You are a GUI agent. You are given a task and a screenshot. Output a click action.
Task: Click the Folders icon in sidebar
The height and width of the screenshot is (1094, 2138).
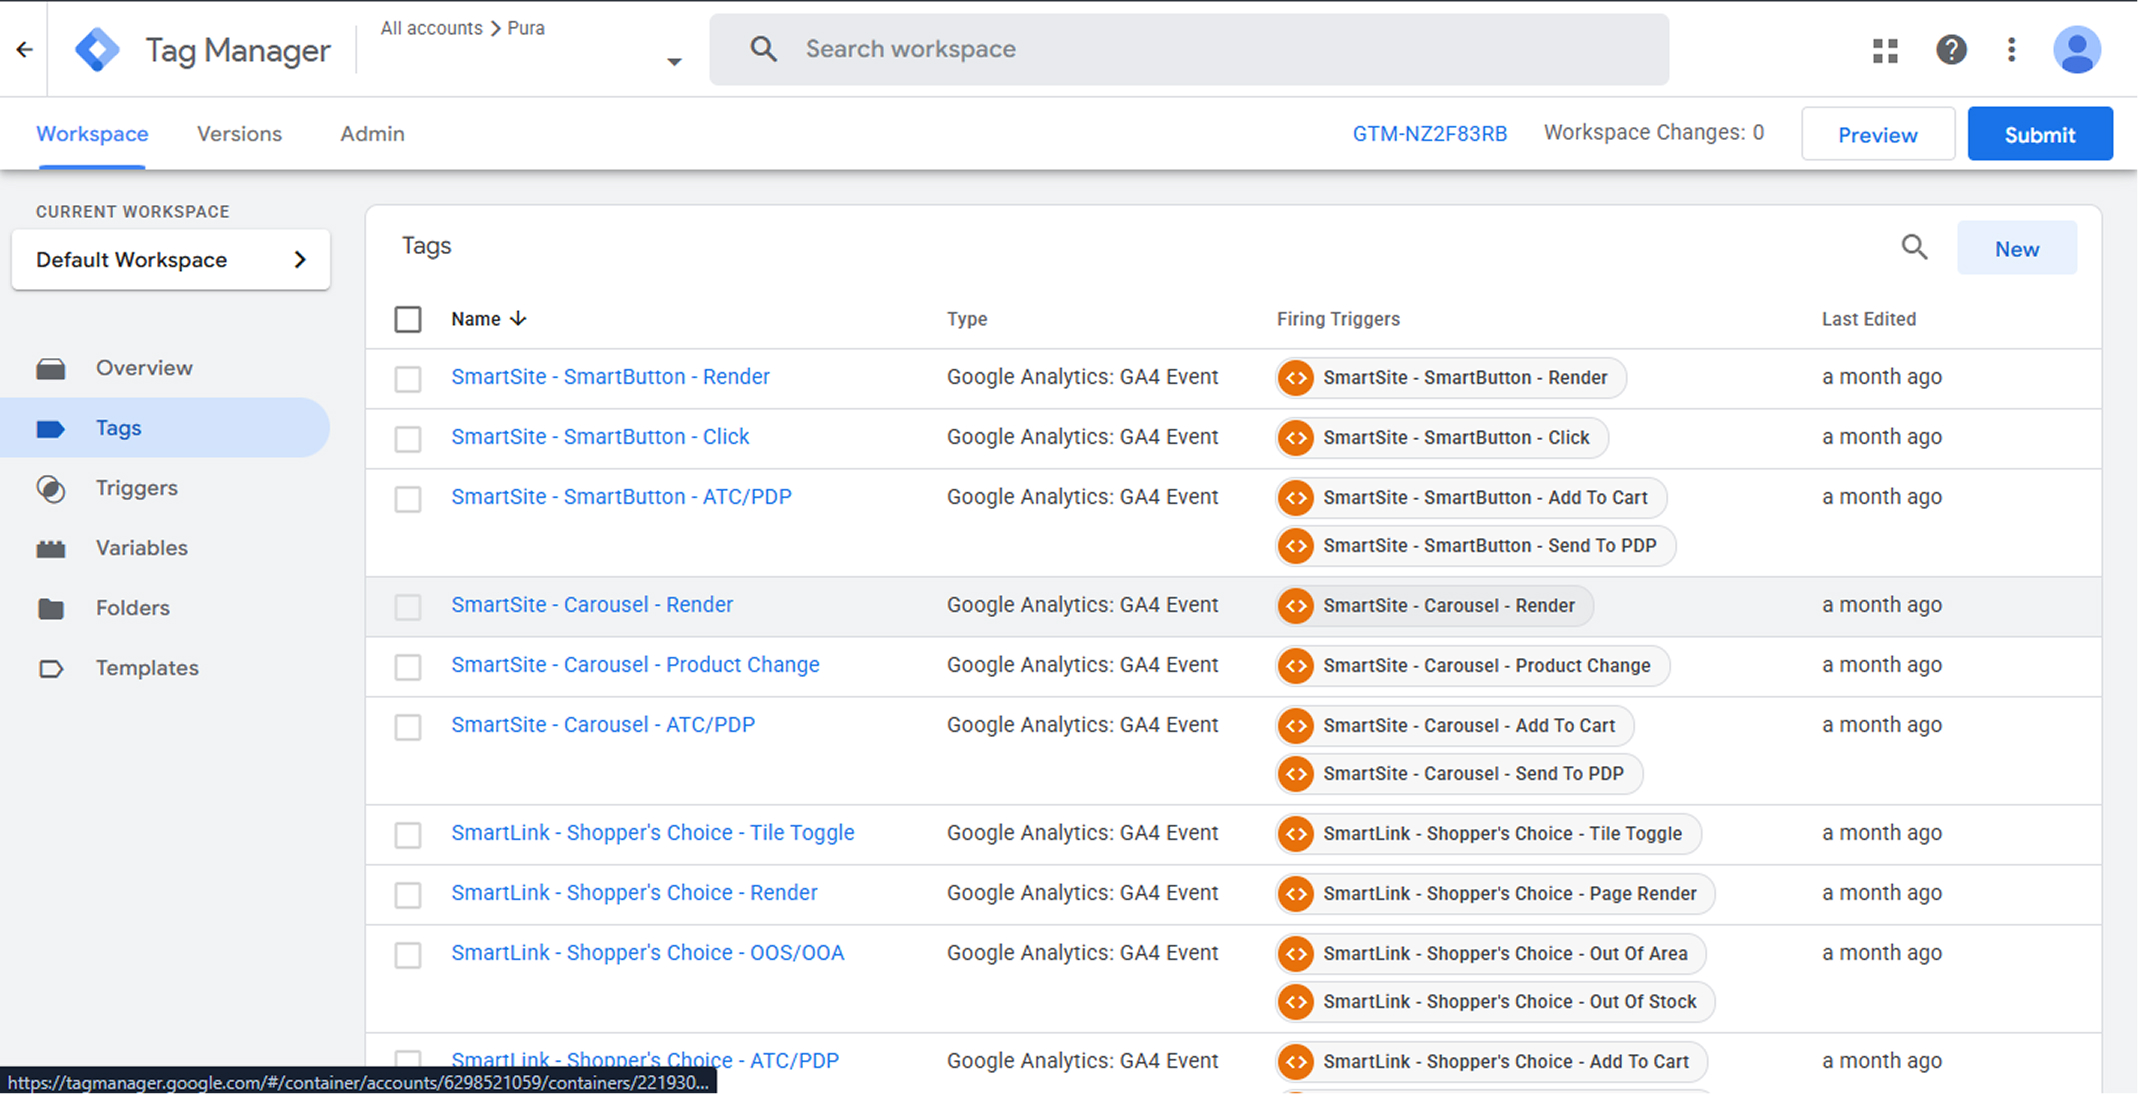(x=51, y=609)
